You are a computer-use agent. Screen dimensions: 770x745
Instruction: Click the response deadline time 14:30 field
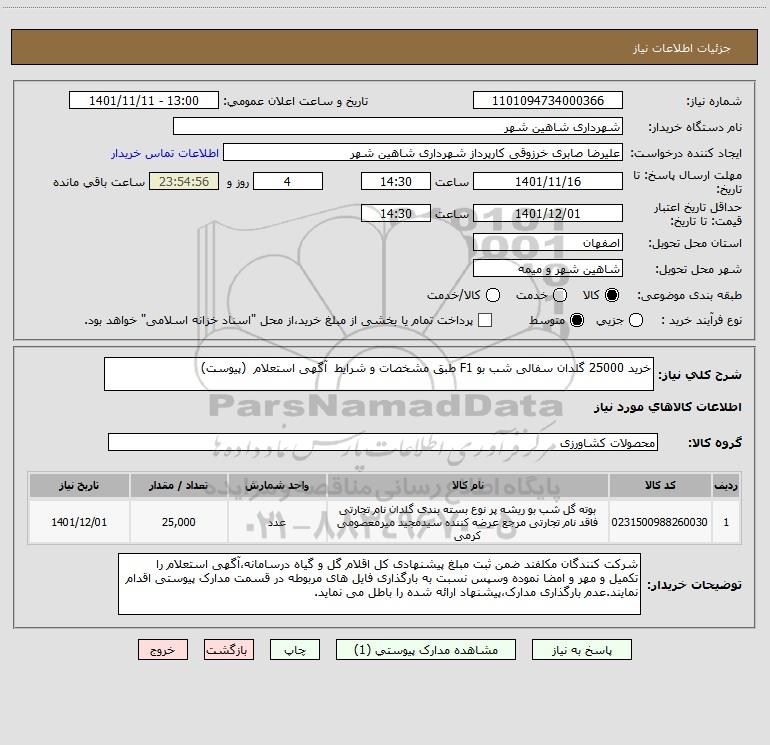click(396, 182)
